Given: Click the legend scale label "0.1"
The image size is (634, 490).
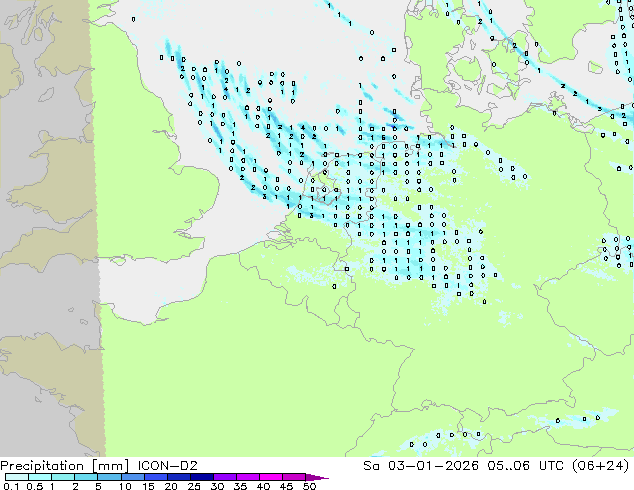Looking at the screenshot, I should (x=11, y=486).
